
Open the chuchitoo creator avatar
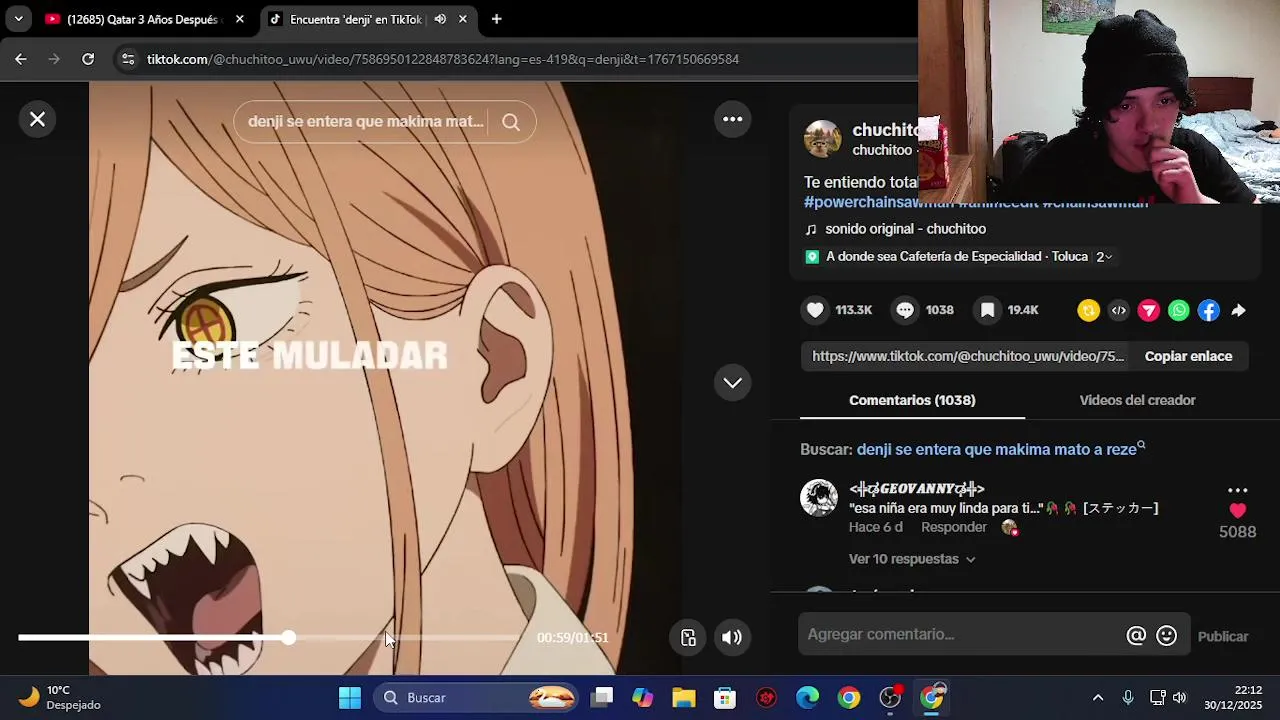coord(823,140)
